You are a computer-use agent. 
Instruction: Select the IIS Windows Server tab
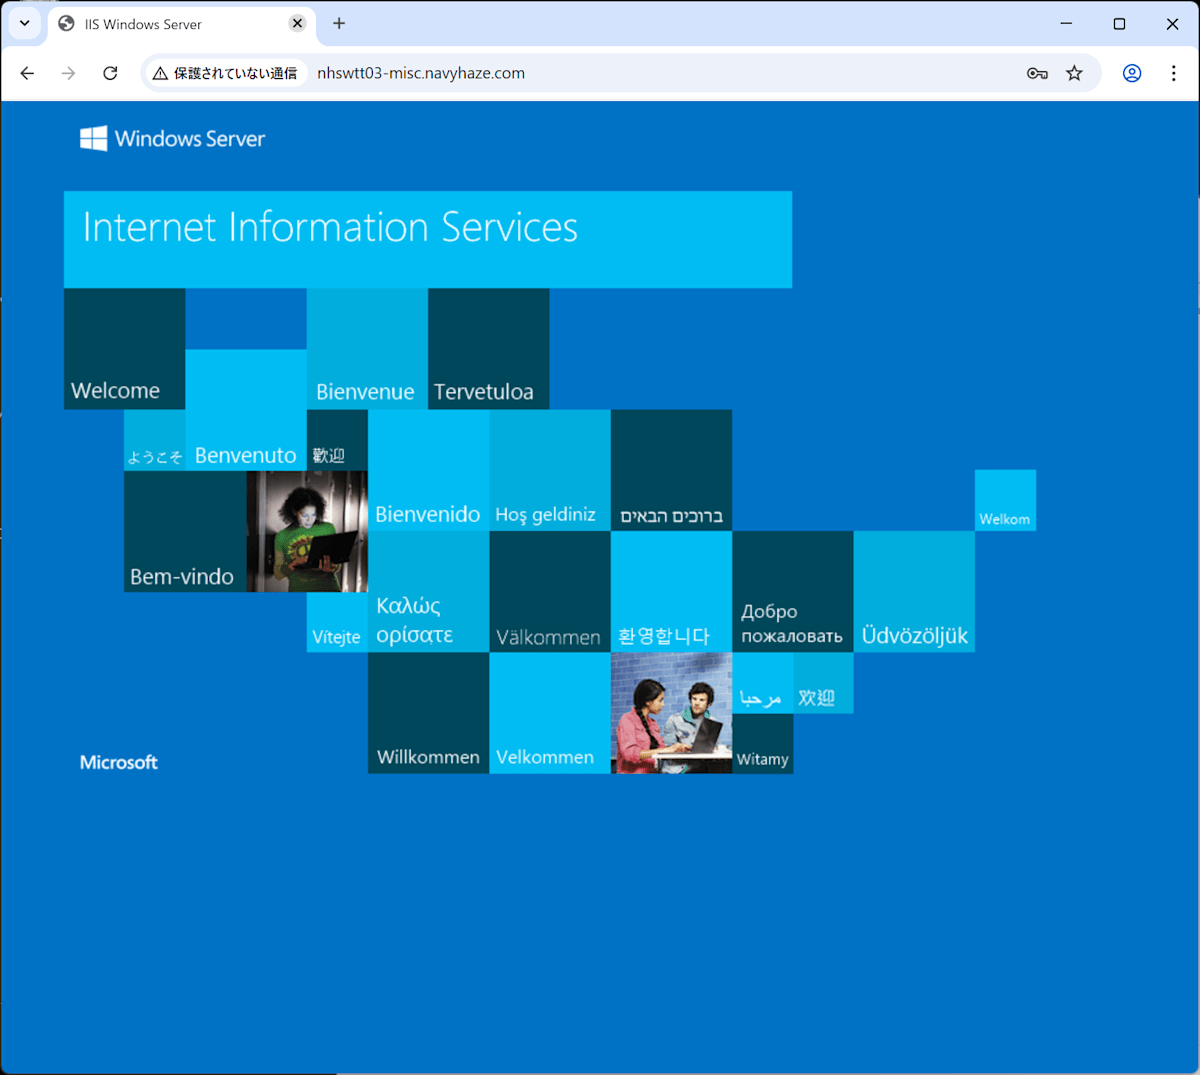point(182,24)
